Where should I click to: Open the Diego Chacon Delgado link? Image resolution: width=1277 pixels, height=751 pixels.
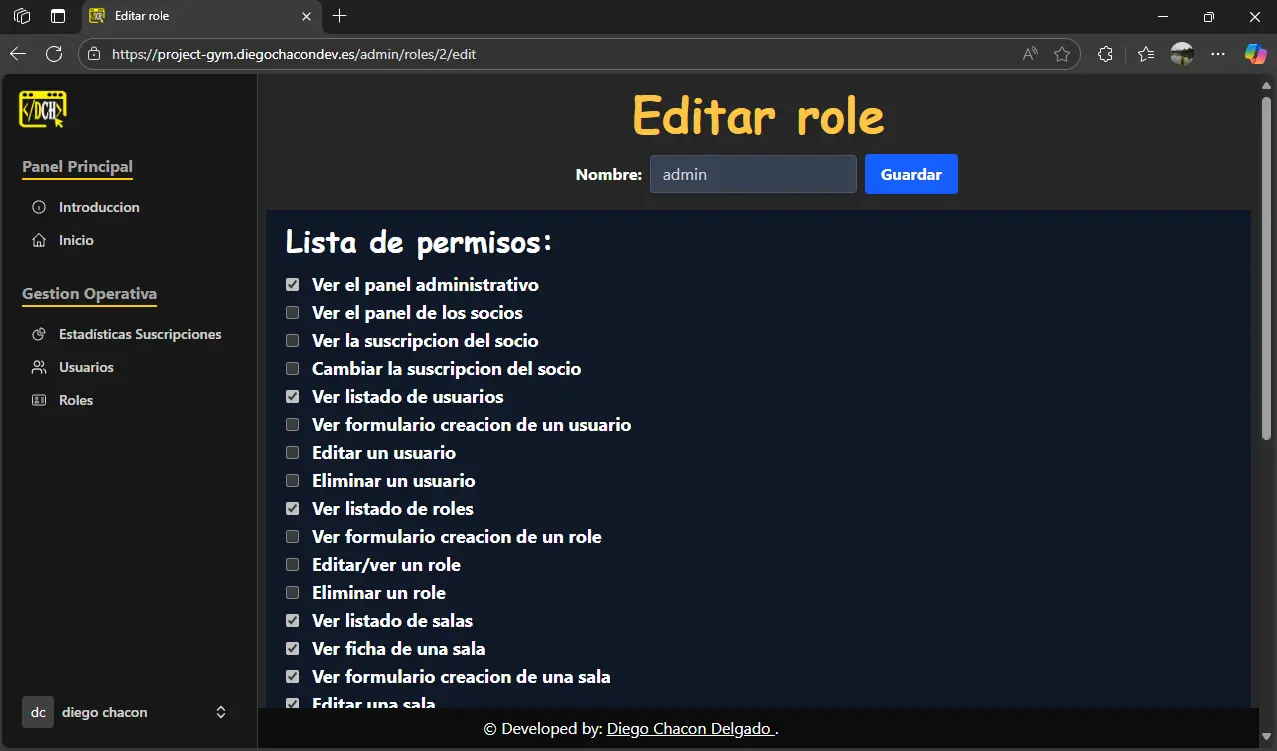[x=688, y=728]
